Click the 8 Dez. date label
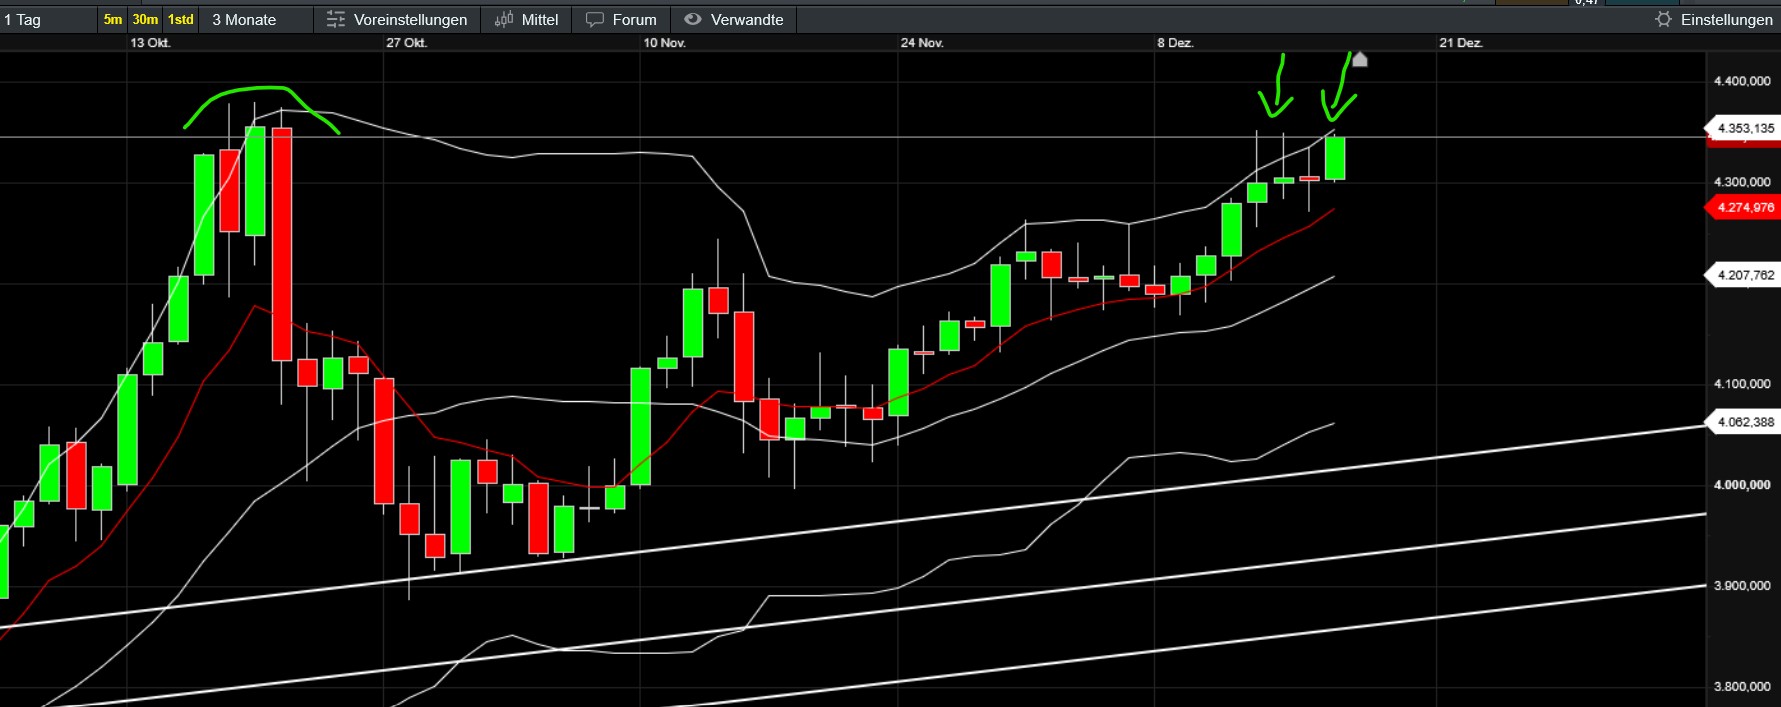1781x707 pixels. [x=1175, y=43]
